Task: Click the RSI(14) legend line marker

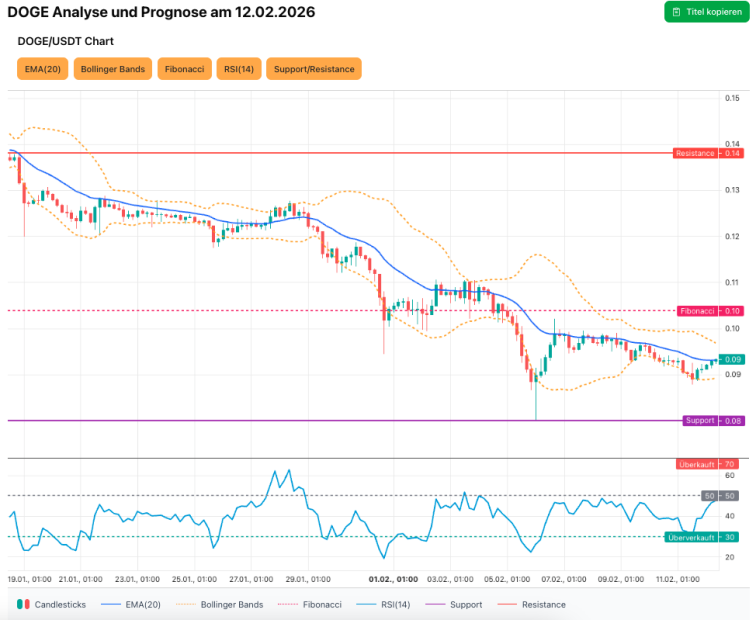Action: pos(368,604)
